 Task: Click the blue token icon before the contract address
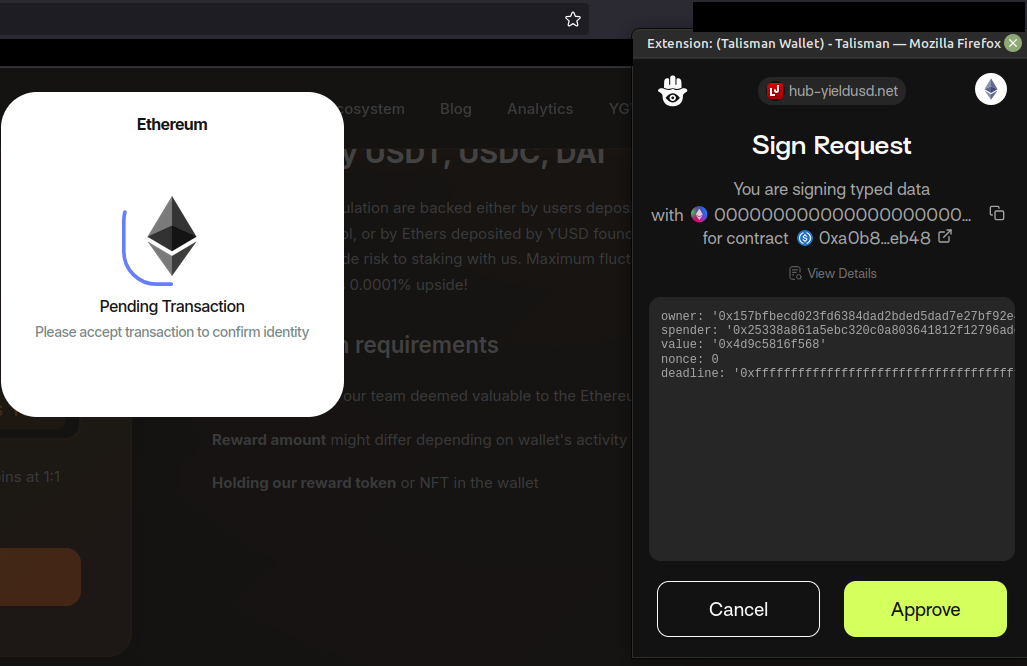[805, 238]
